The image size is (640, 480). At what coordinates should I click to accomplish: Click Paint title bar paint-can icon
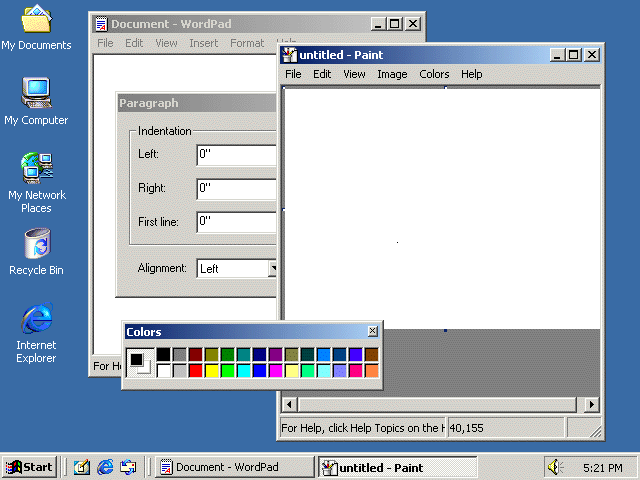tap(290, 55)
